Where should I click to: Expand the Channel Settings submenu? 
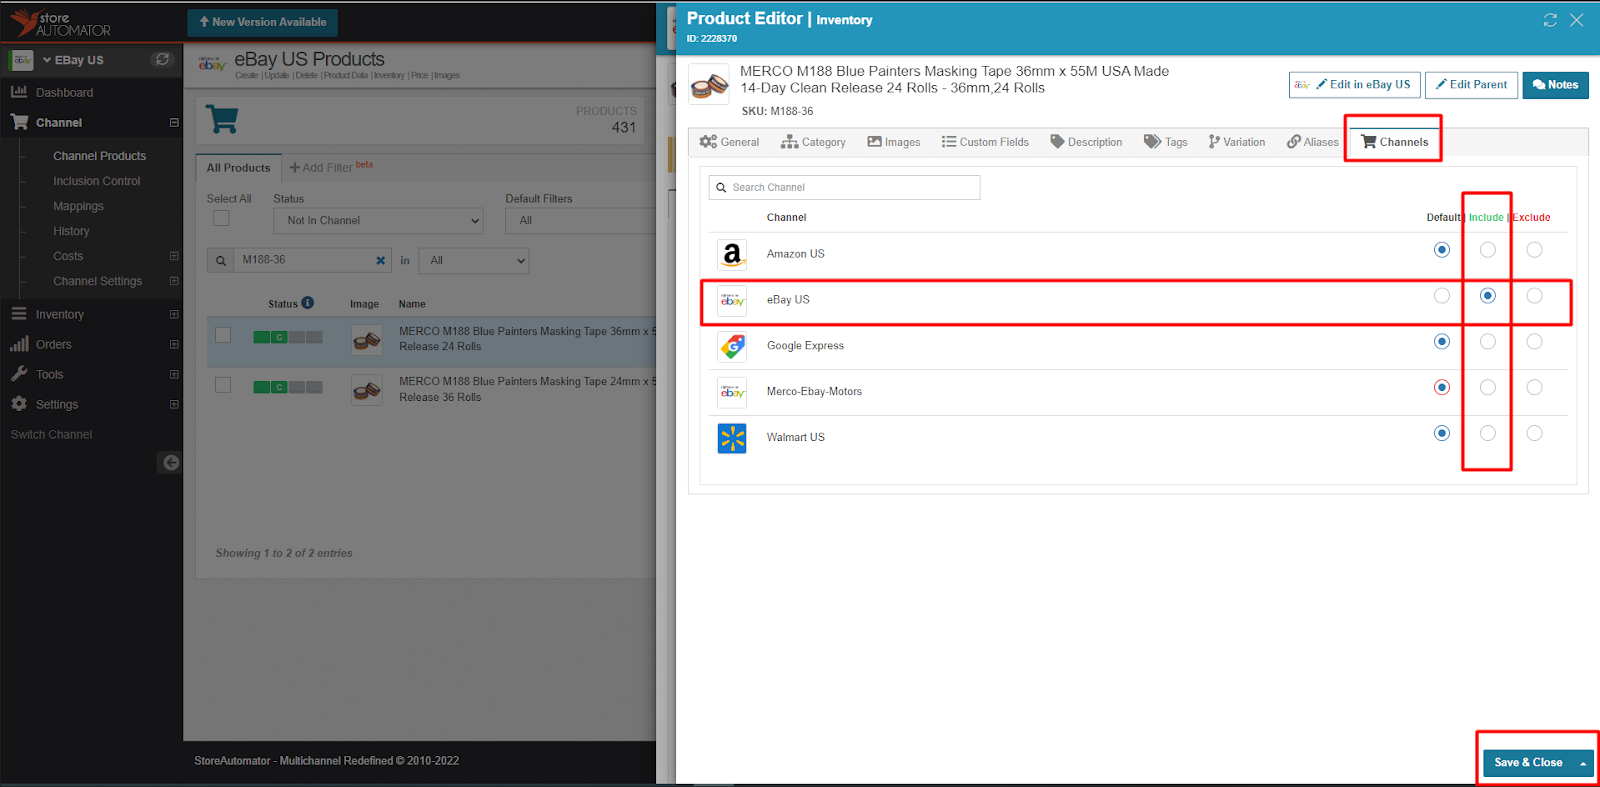tap(174, 281)
